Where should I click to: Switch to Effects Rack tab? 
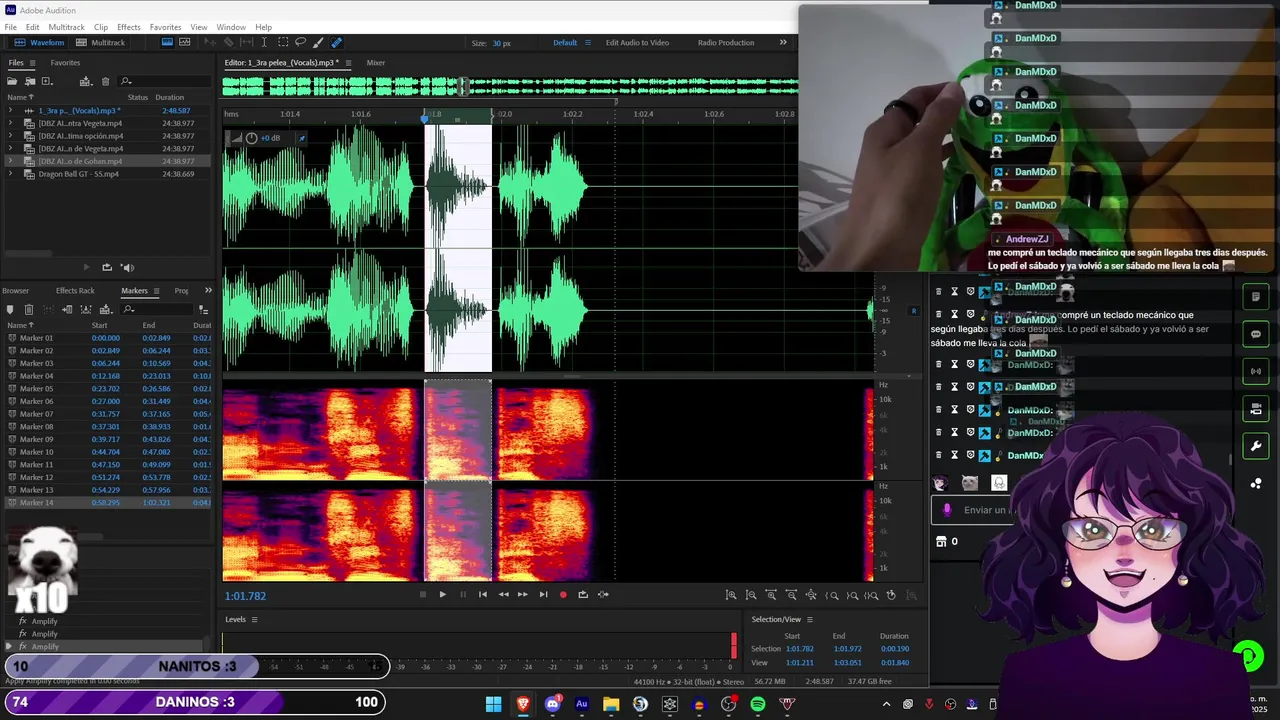(x=75, y=291)
